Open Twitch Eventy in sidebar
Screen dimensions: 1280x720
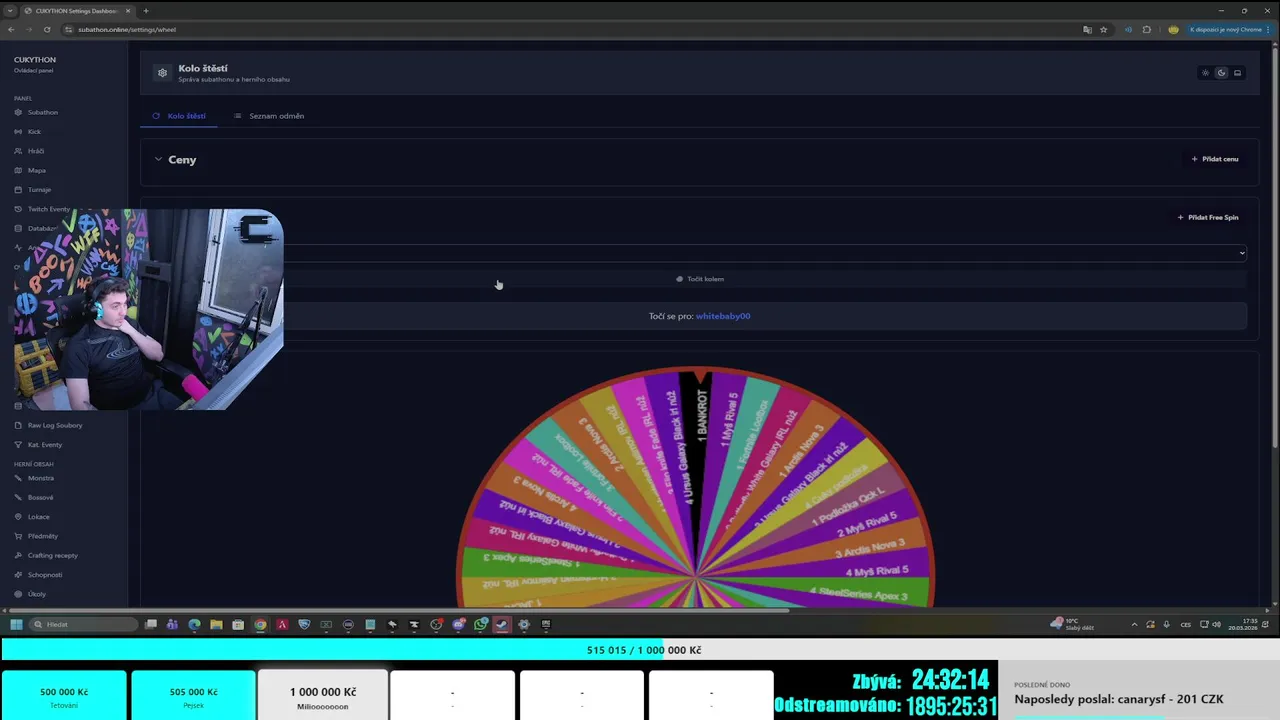[x=48, y=209]
